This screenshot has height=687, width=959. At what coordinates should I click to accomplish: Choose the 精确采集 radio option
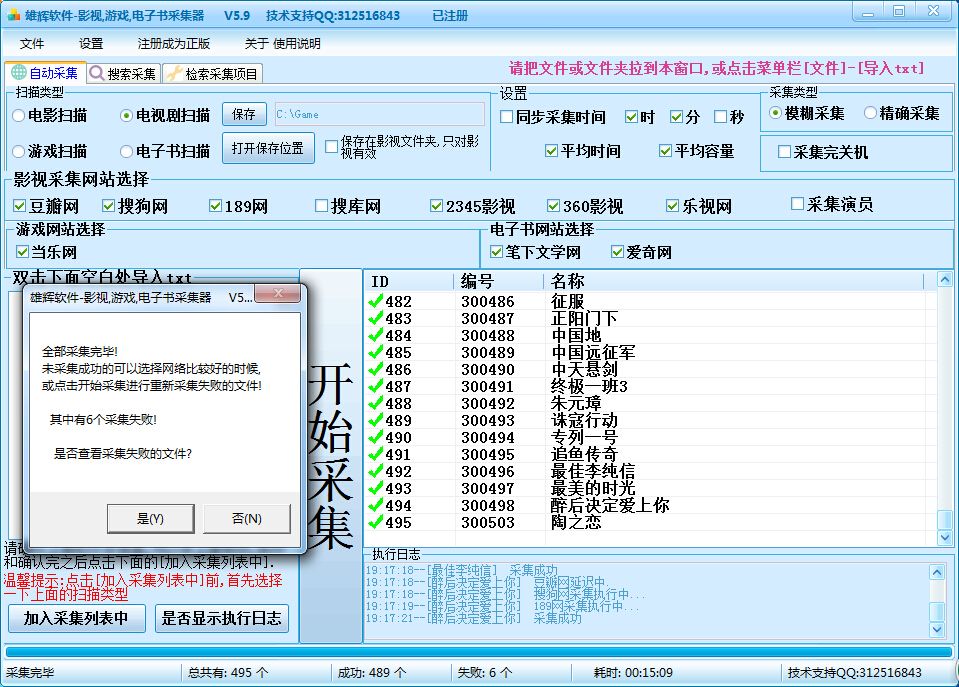[x=870, y=113]
